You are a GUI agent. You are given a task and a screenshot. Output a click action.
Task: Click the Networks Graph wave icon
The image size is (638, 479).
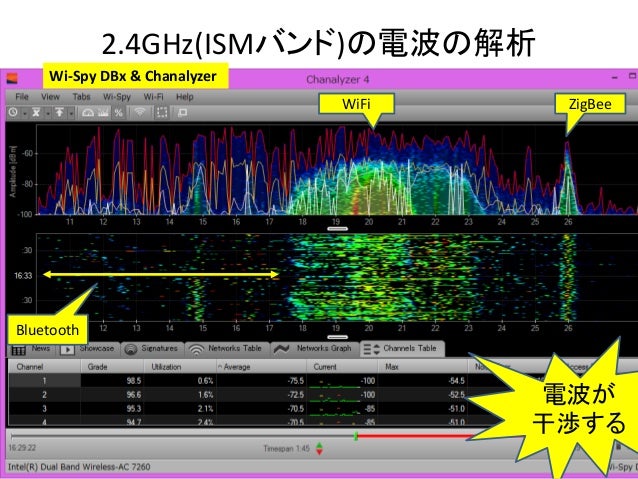282,349
